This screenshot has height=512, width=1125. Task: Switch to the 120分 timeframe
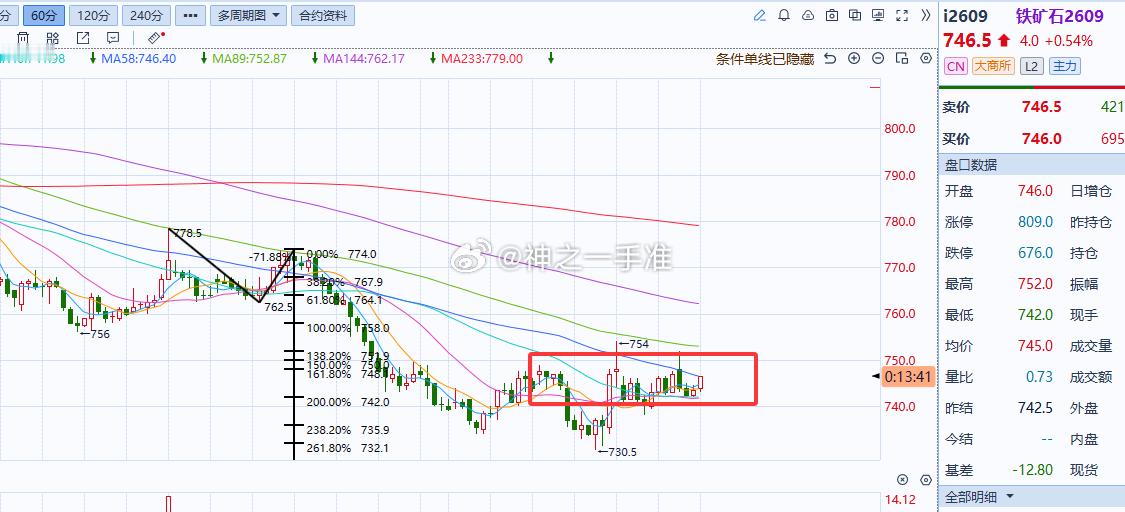(93, 15)
